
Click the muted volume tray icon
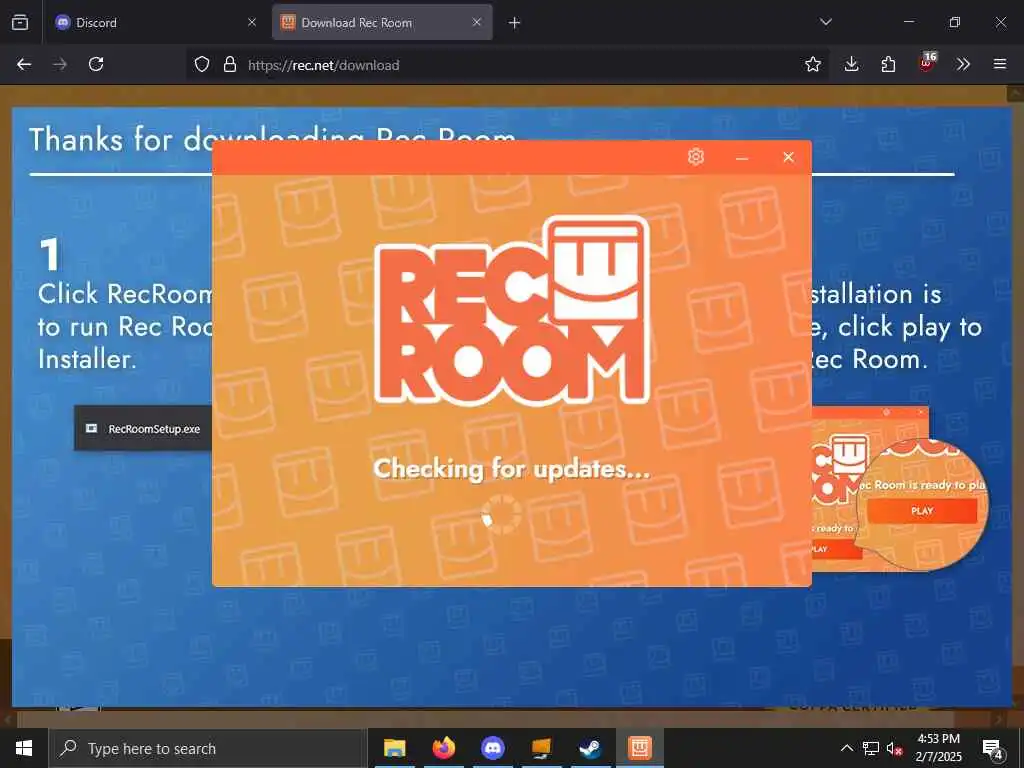coord(895,748)
